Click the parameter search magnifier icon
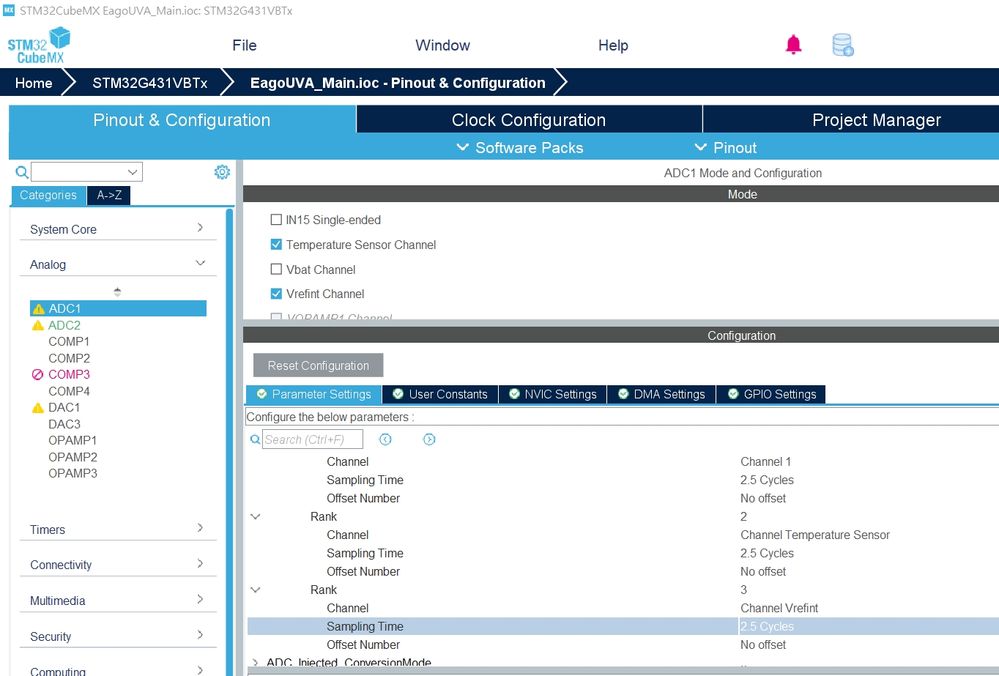Image resolution: width=999 pixels, height=676 pixels. 255,439
